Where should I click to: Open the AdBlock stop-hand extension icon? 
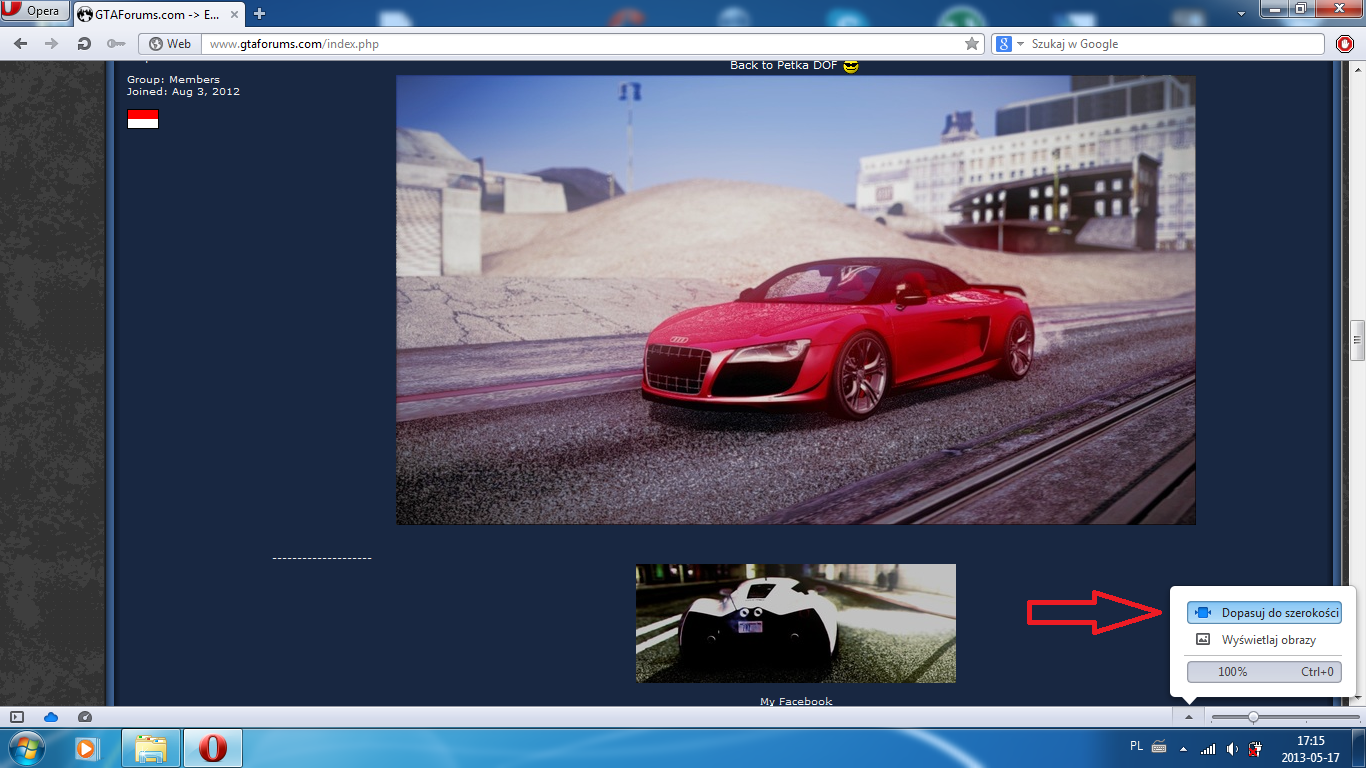click(x=1345, y=44)
